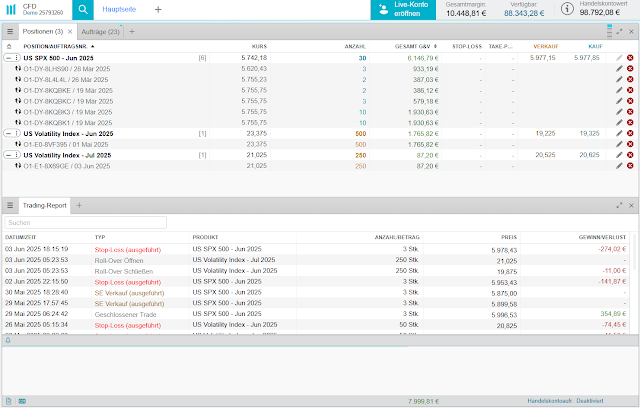Sort by Gesamt G&V column

coord(416,47)
